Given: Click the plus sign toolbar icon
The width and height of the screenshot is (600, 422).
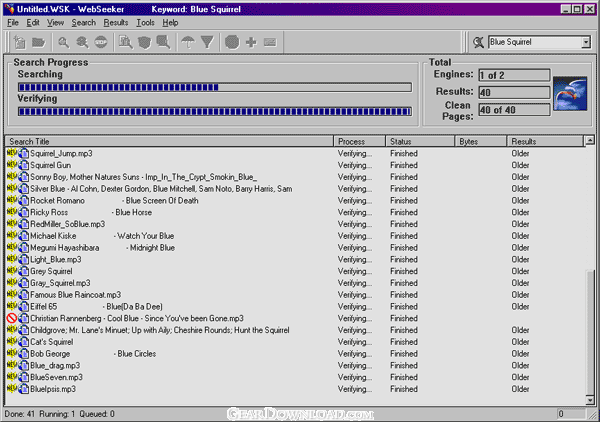Looking at the screenshot, I should (251, 42).
